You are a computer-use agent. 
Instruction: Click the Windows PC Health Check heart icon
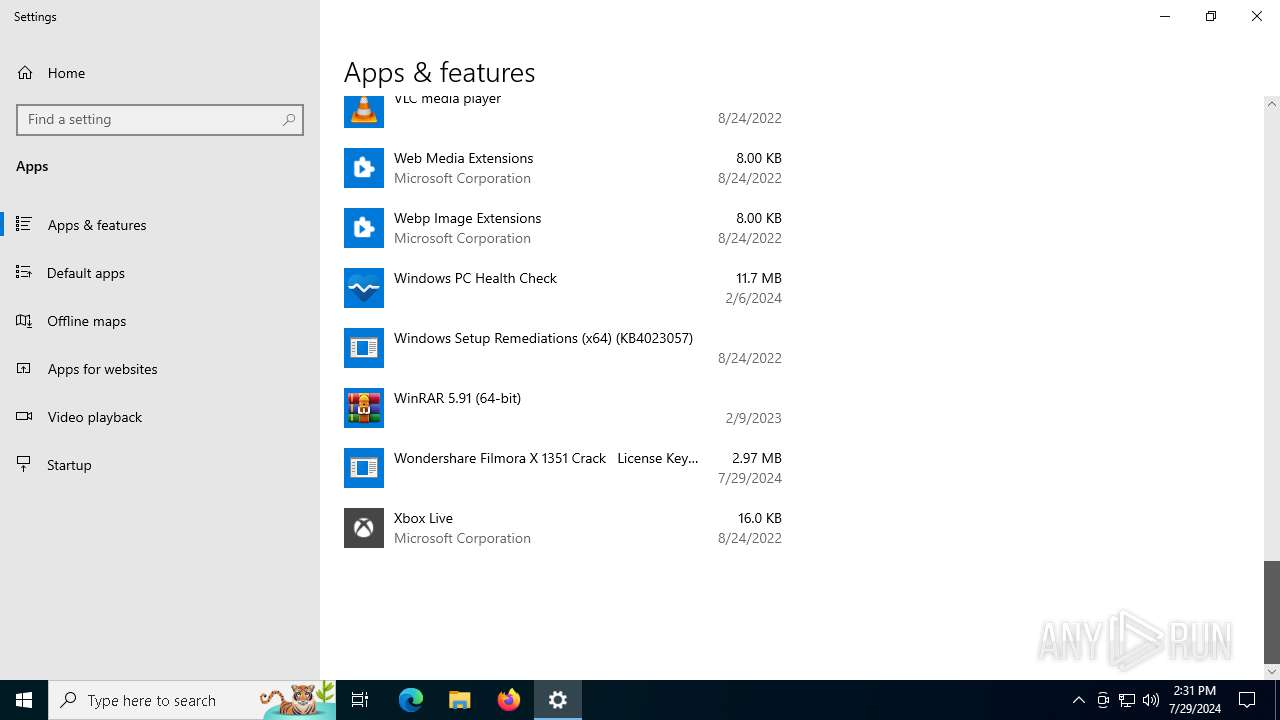[364, 288]
